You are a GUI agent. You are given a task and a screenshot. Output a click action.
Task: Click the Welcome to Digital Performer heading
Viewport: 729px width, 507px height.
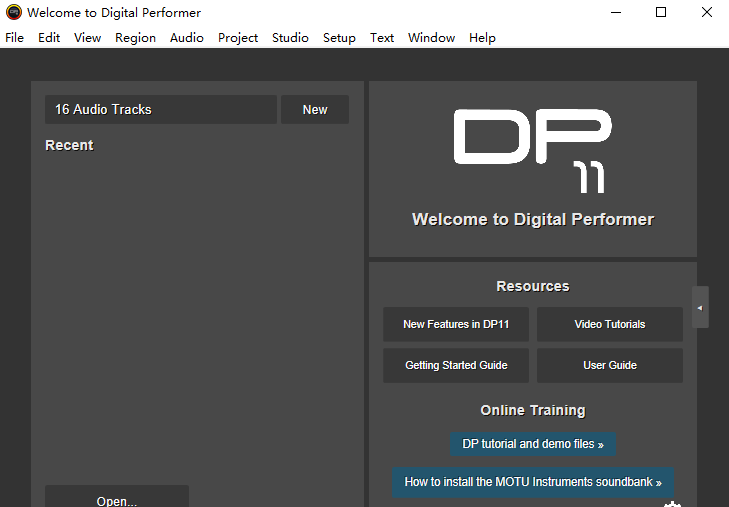click(x=533, y=219)
